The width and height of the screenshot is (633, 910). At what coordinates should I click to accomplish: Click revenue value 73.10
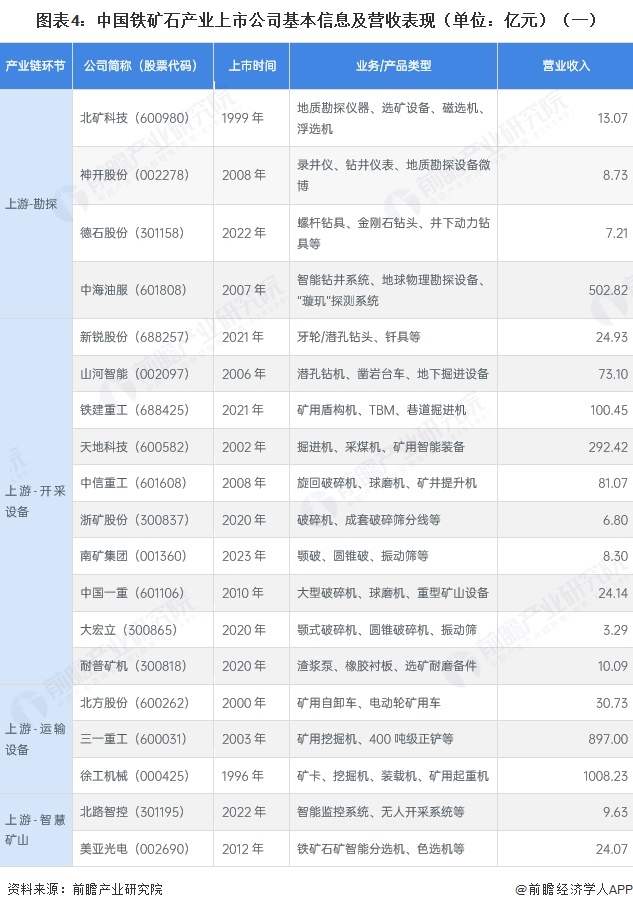613,374
